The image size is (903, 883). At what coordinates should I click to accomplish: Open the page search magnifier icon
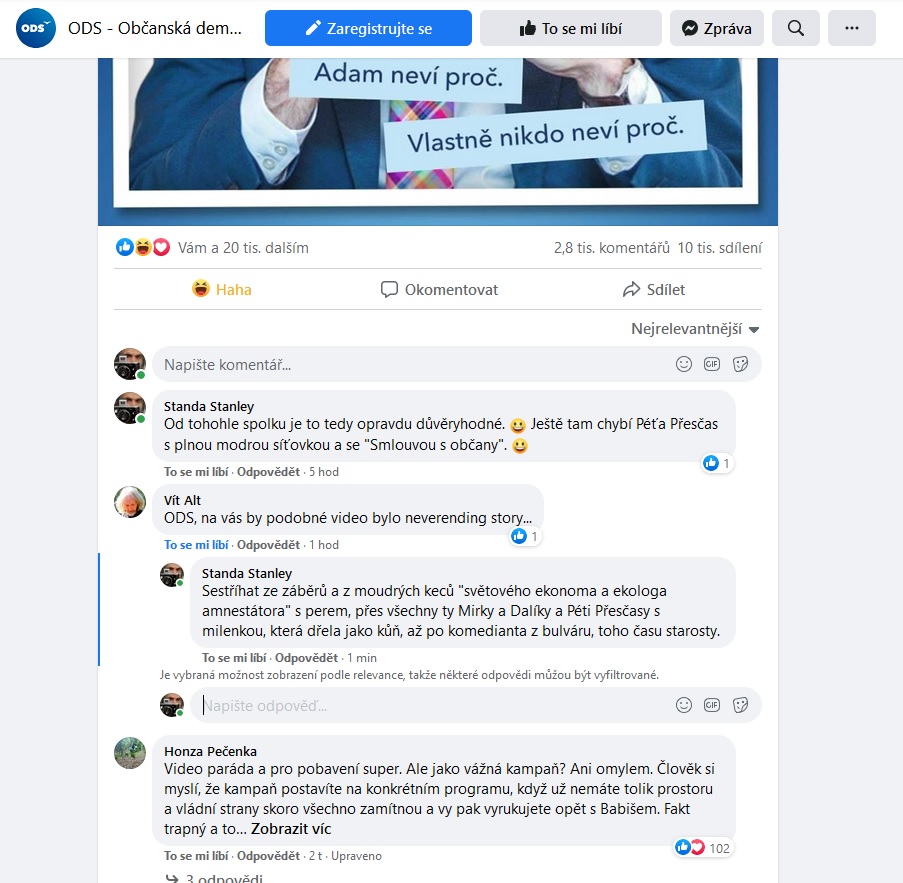795,28
